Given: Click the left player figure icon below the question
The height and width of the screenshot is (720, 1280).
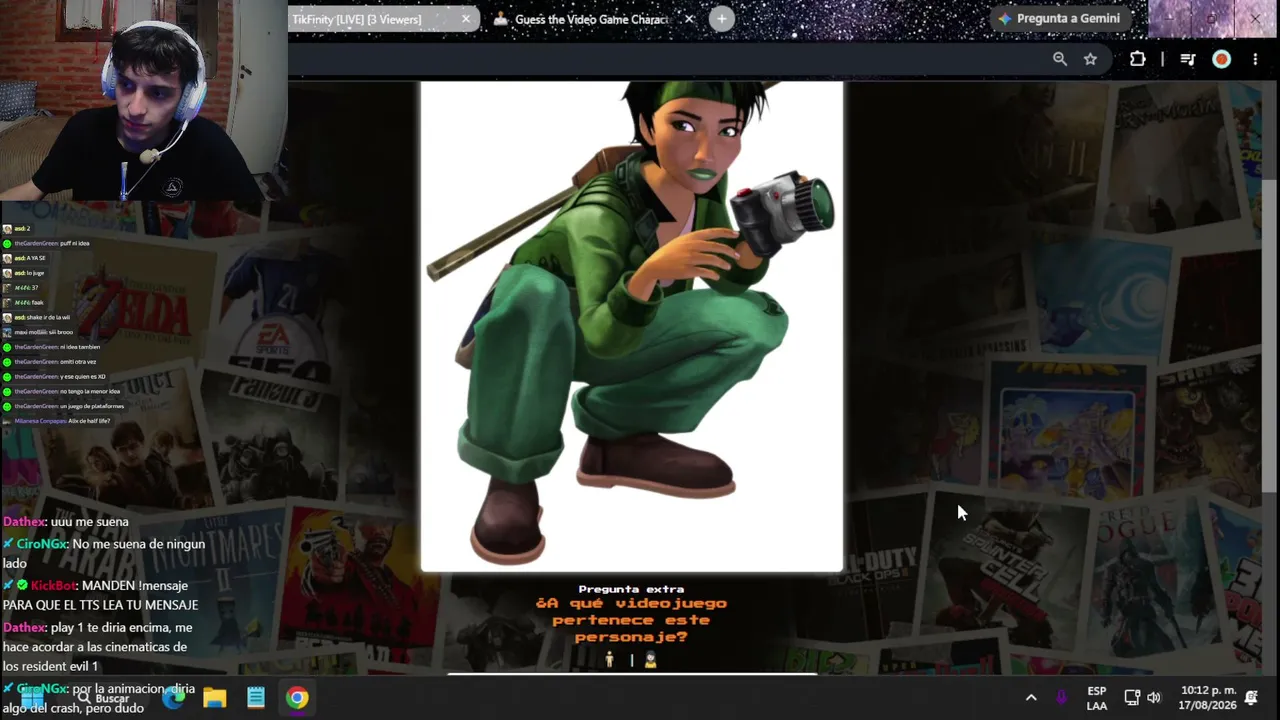Looking at the screenshot, I should (609, 660).
